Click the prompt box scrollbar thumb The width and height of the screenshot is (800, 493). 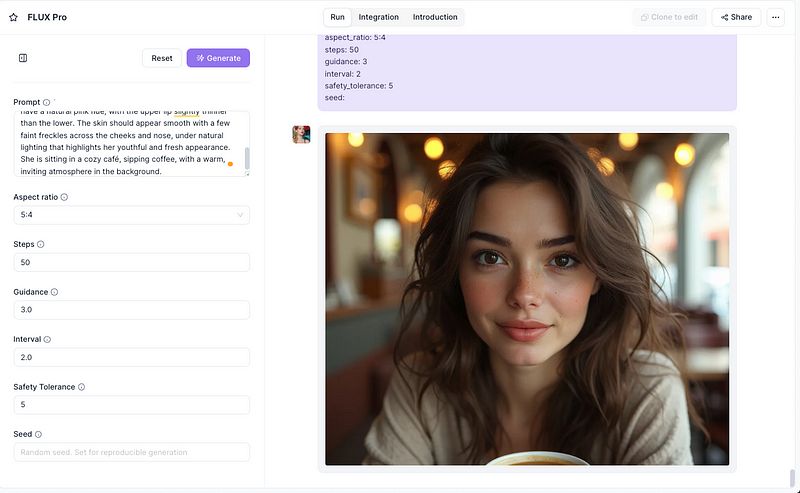247,158
